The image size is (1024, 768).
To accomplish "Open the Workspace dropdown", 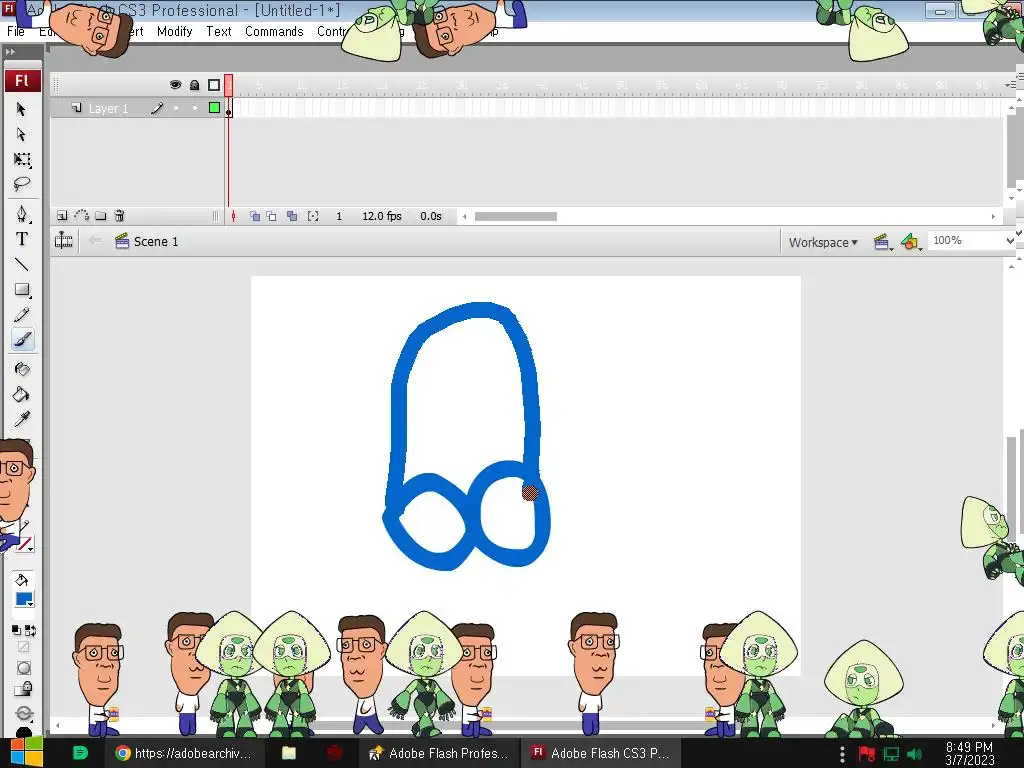I will point(823,242).
